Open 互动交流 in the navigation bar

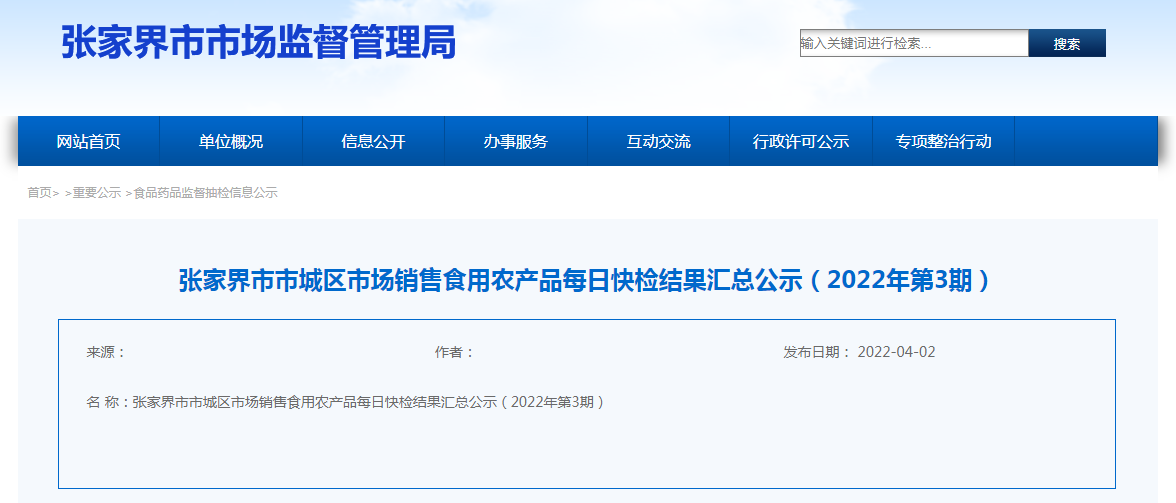658,141
